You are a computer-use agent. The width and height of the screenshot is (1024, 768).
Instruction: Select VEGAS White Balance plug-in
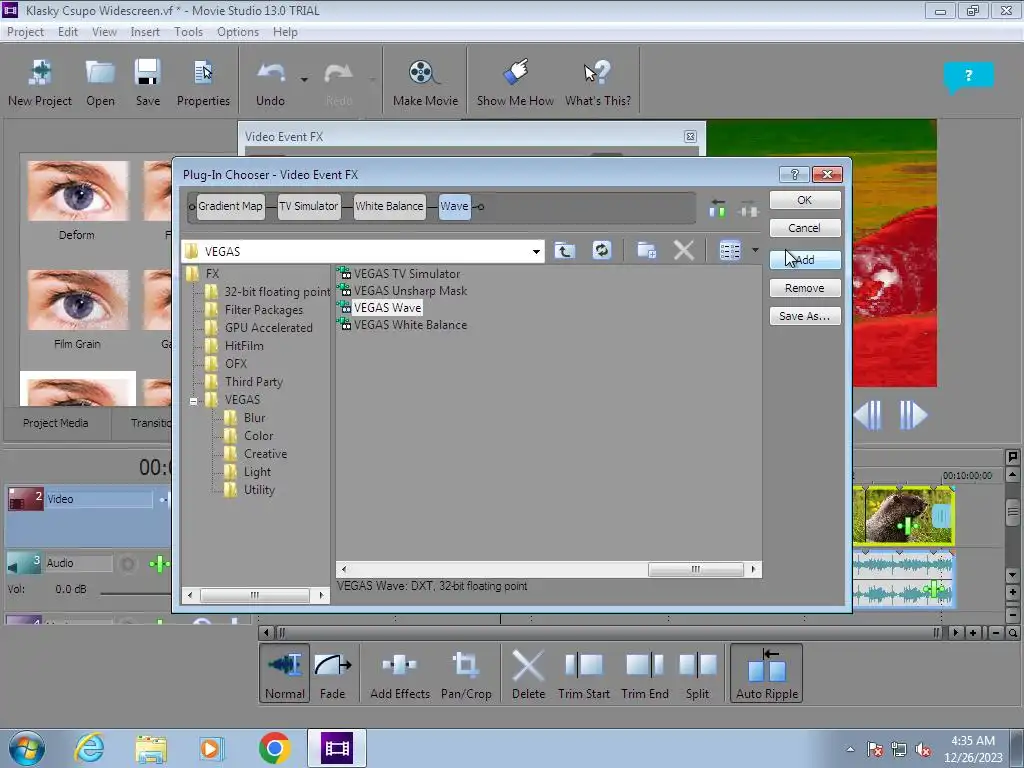coord(410,325)
